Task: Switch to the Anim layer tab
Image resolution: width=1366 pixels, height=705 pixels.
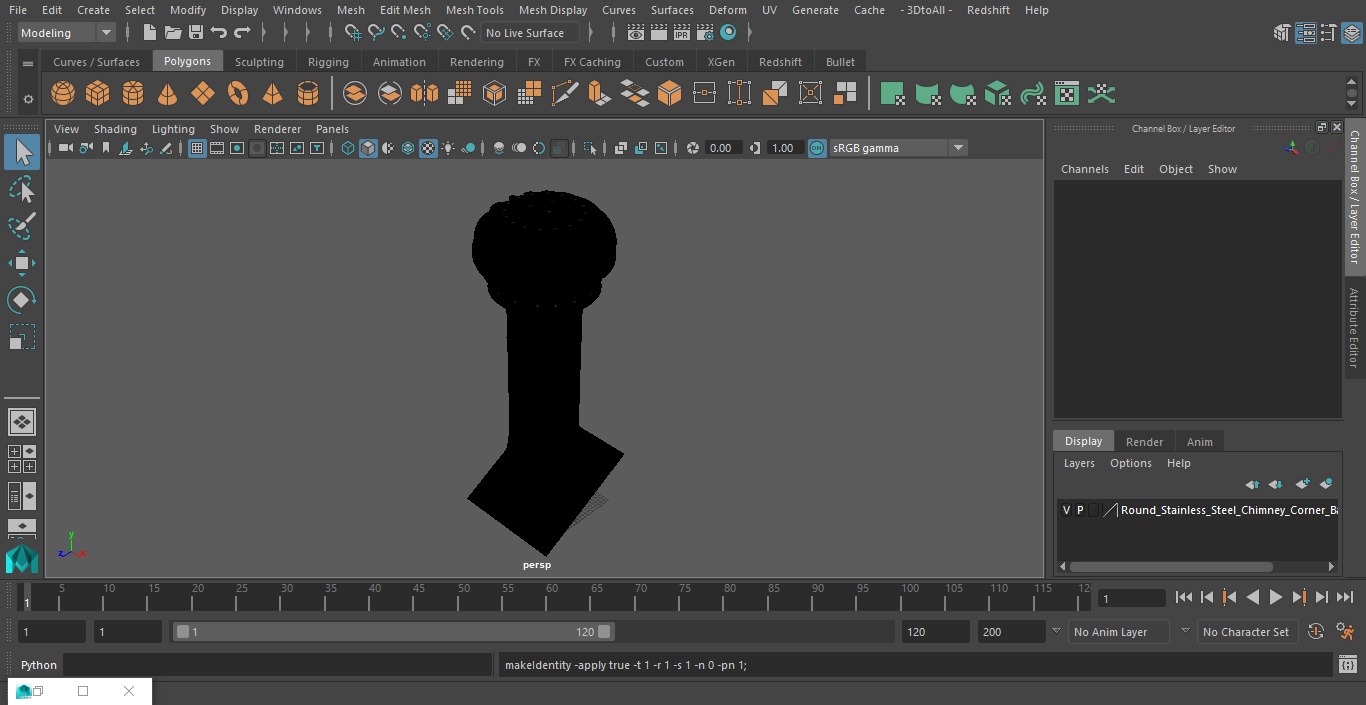Action: 1199,442
